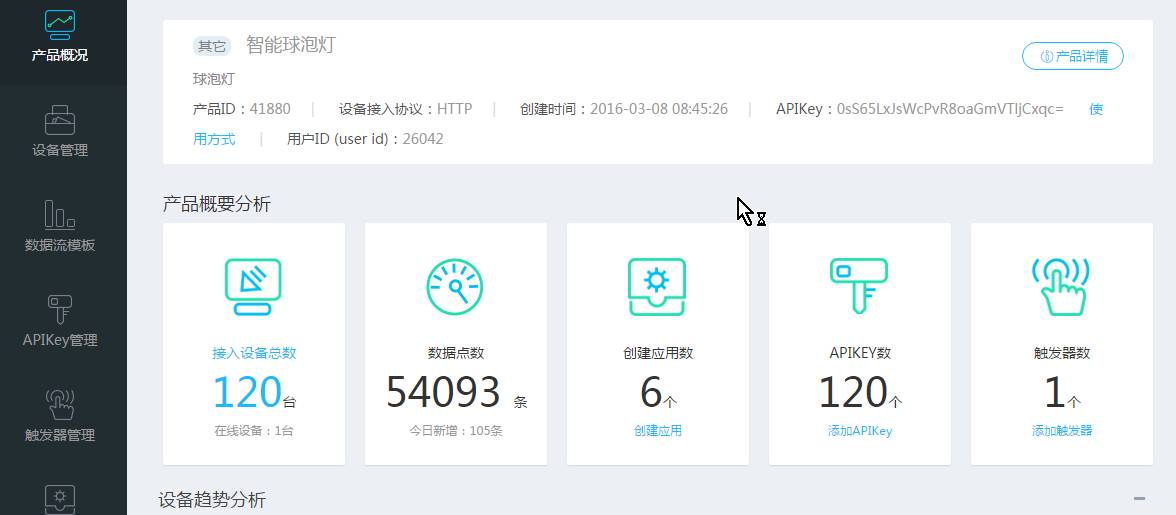This screenshot has height=515, width=1176.
Task: Click the 添加APIKey link
Action: (x=860, y=430)
